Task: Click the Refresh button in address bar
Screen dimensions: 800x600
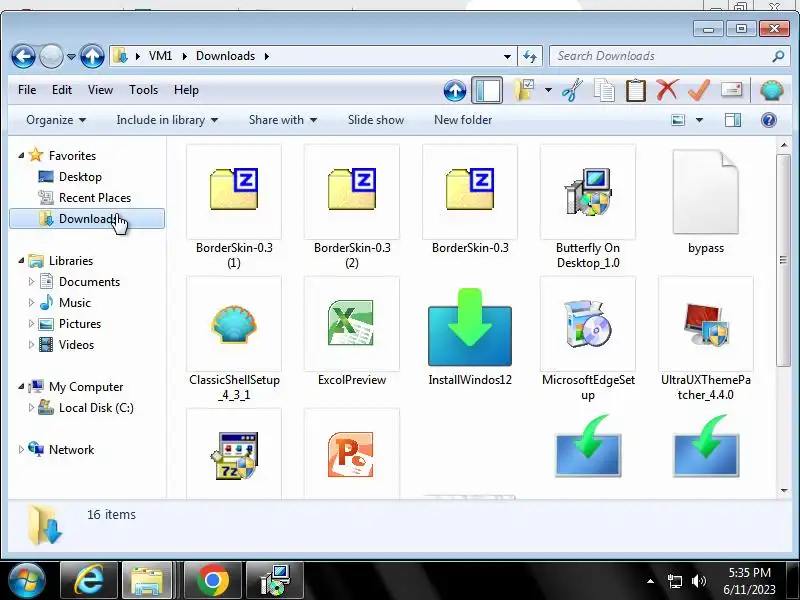Action: click(530, 56)
